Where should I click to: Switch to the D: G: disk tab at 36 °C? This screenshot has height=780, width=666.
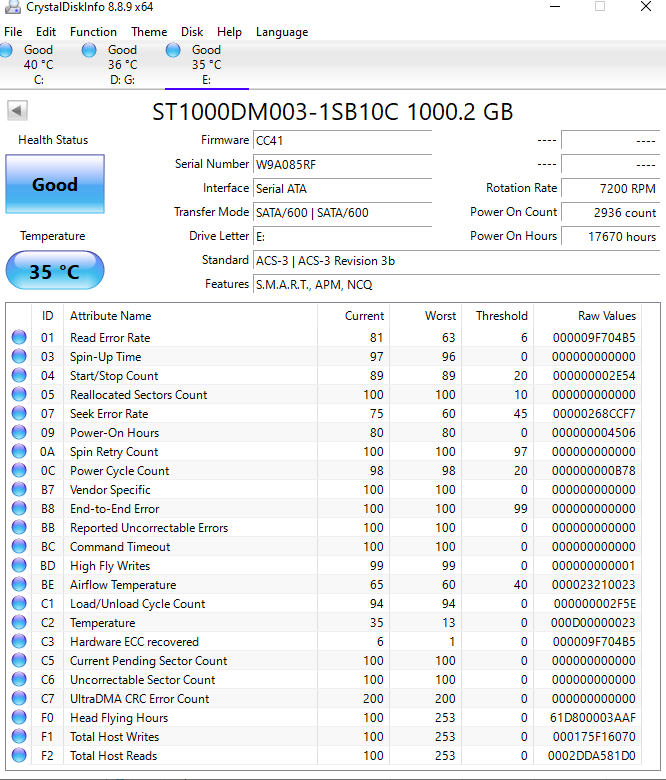[x=122, y=65]
